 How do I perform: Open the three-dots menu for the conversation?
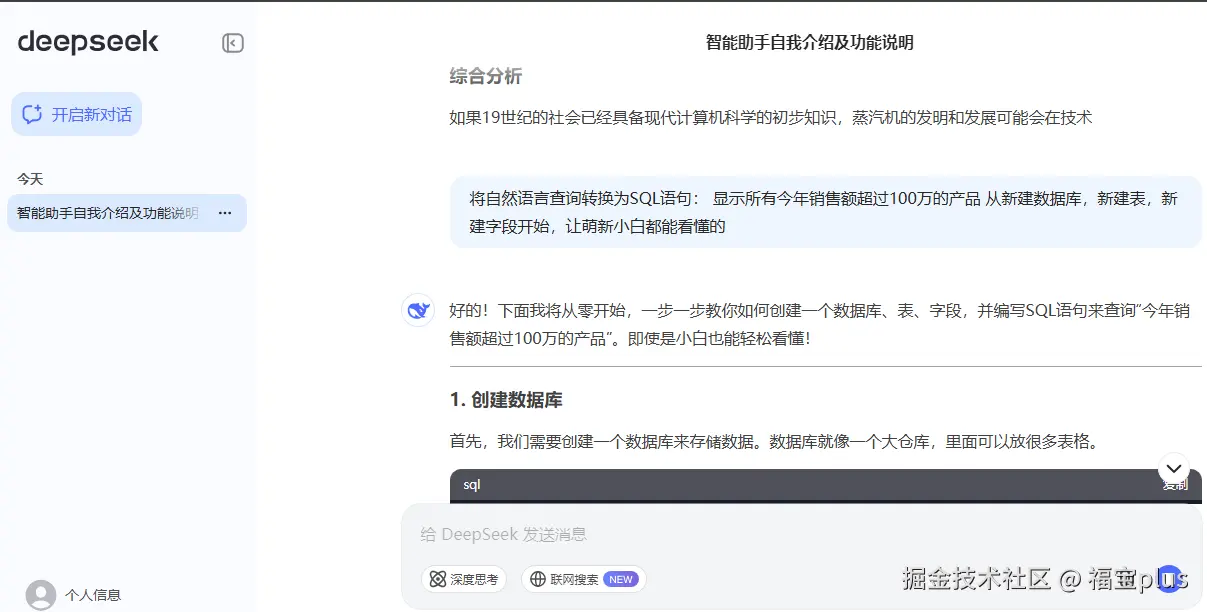225,213
